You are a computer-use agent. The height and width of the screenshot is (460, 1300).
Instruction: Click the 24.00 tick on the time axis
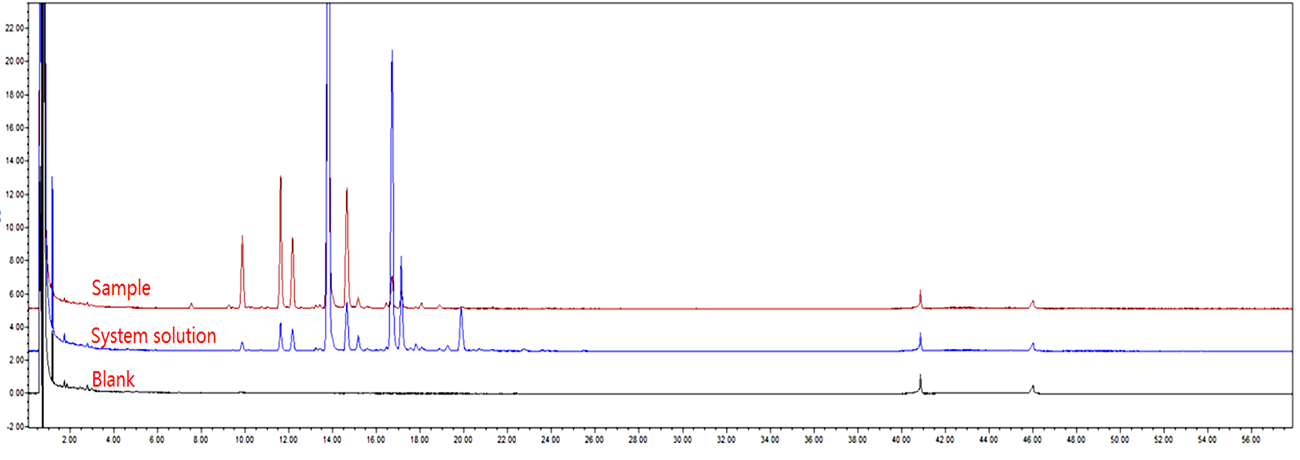pyautogui.click(x=551, y=438)
